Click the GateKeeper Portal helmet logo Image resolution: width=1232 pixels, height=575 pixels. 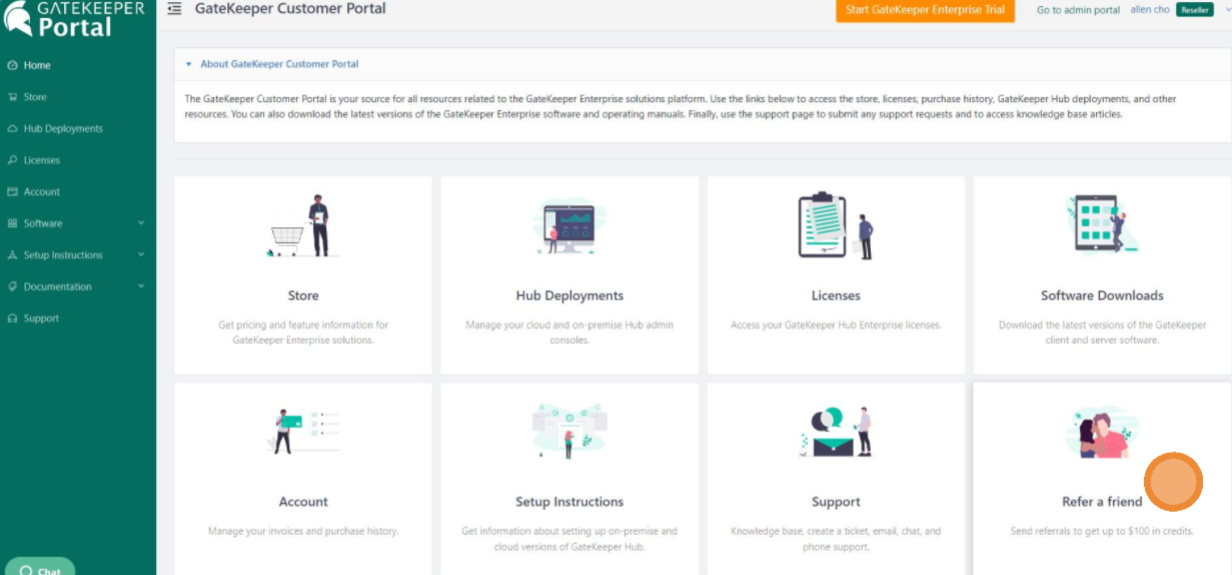pos(17,18)
